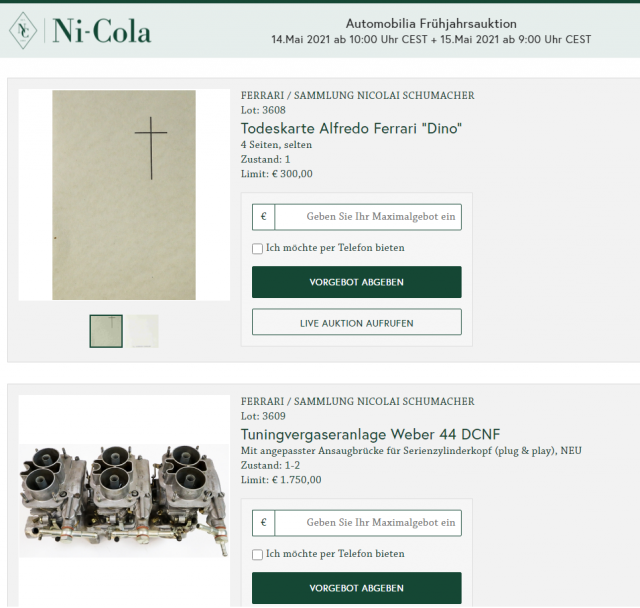Click Ferrari / Sammlung Nicolai Schumacher above lot 3608
The width and height of the screenshot is (640, 608).
point(357,96)
